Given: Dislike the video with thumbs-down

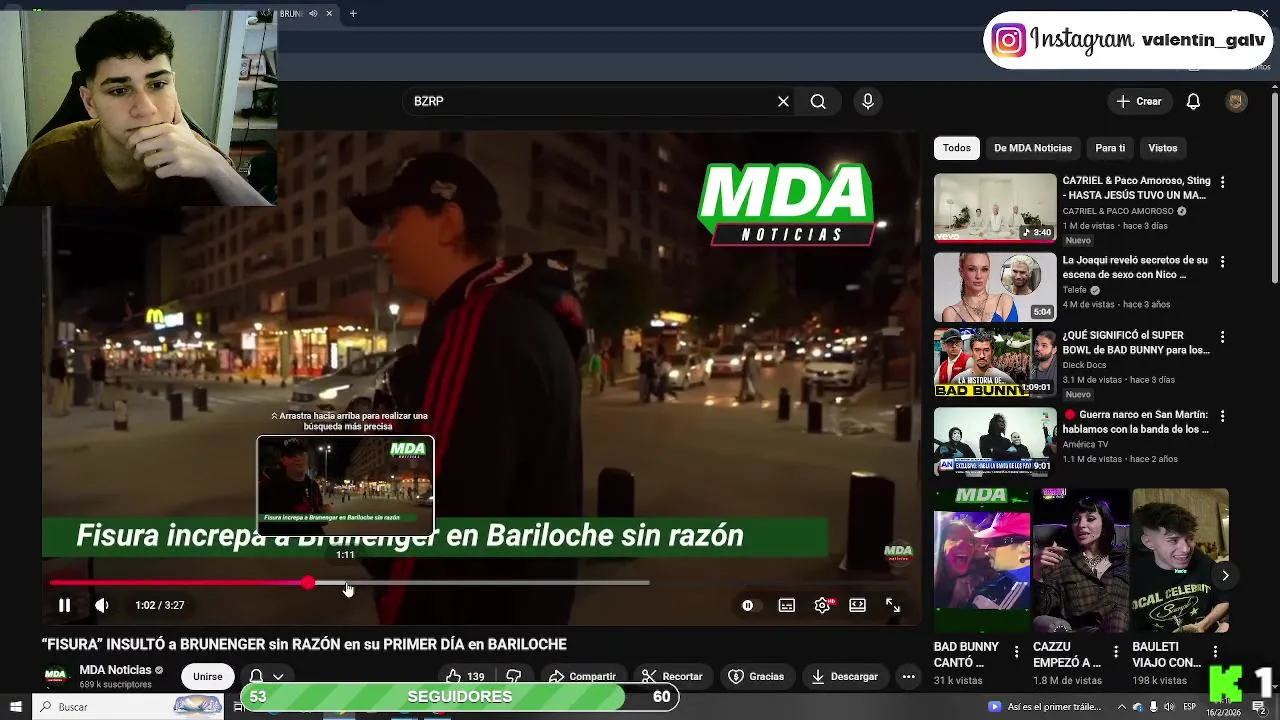Looking at the screenshot, I should coord(513,676).
